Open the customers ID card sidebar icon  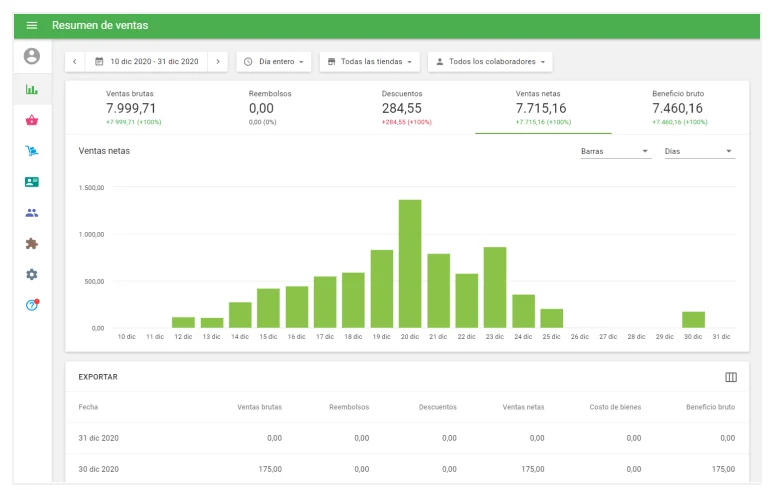[x=32, y=182]
